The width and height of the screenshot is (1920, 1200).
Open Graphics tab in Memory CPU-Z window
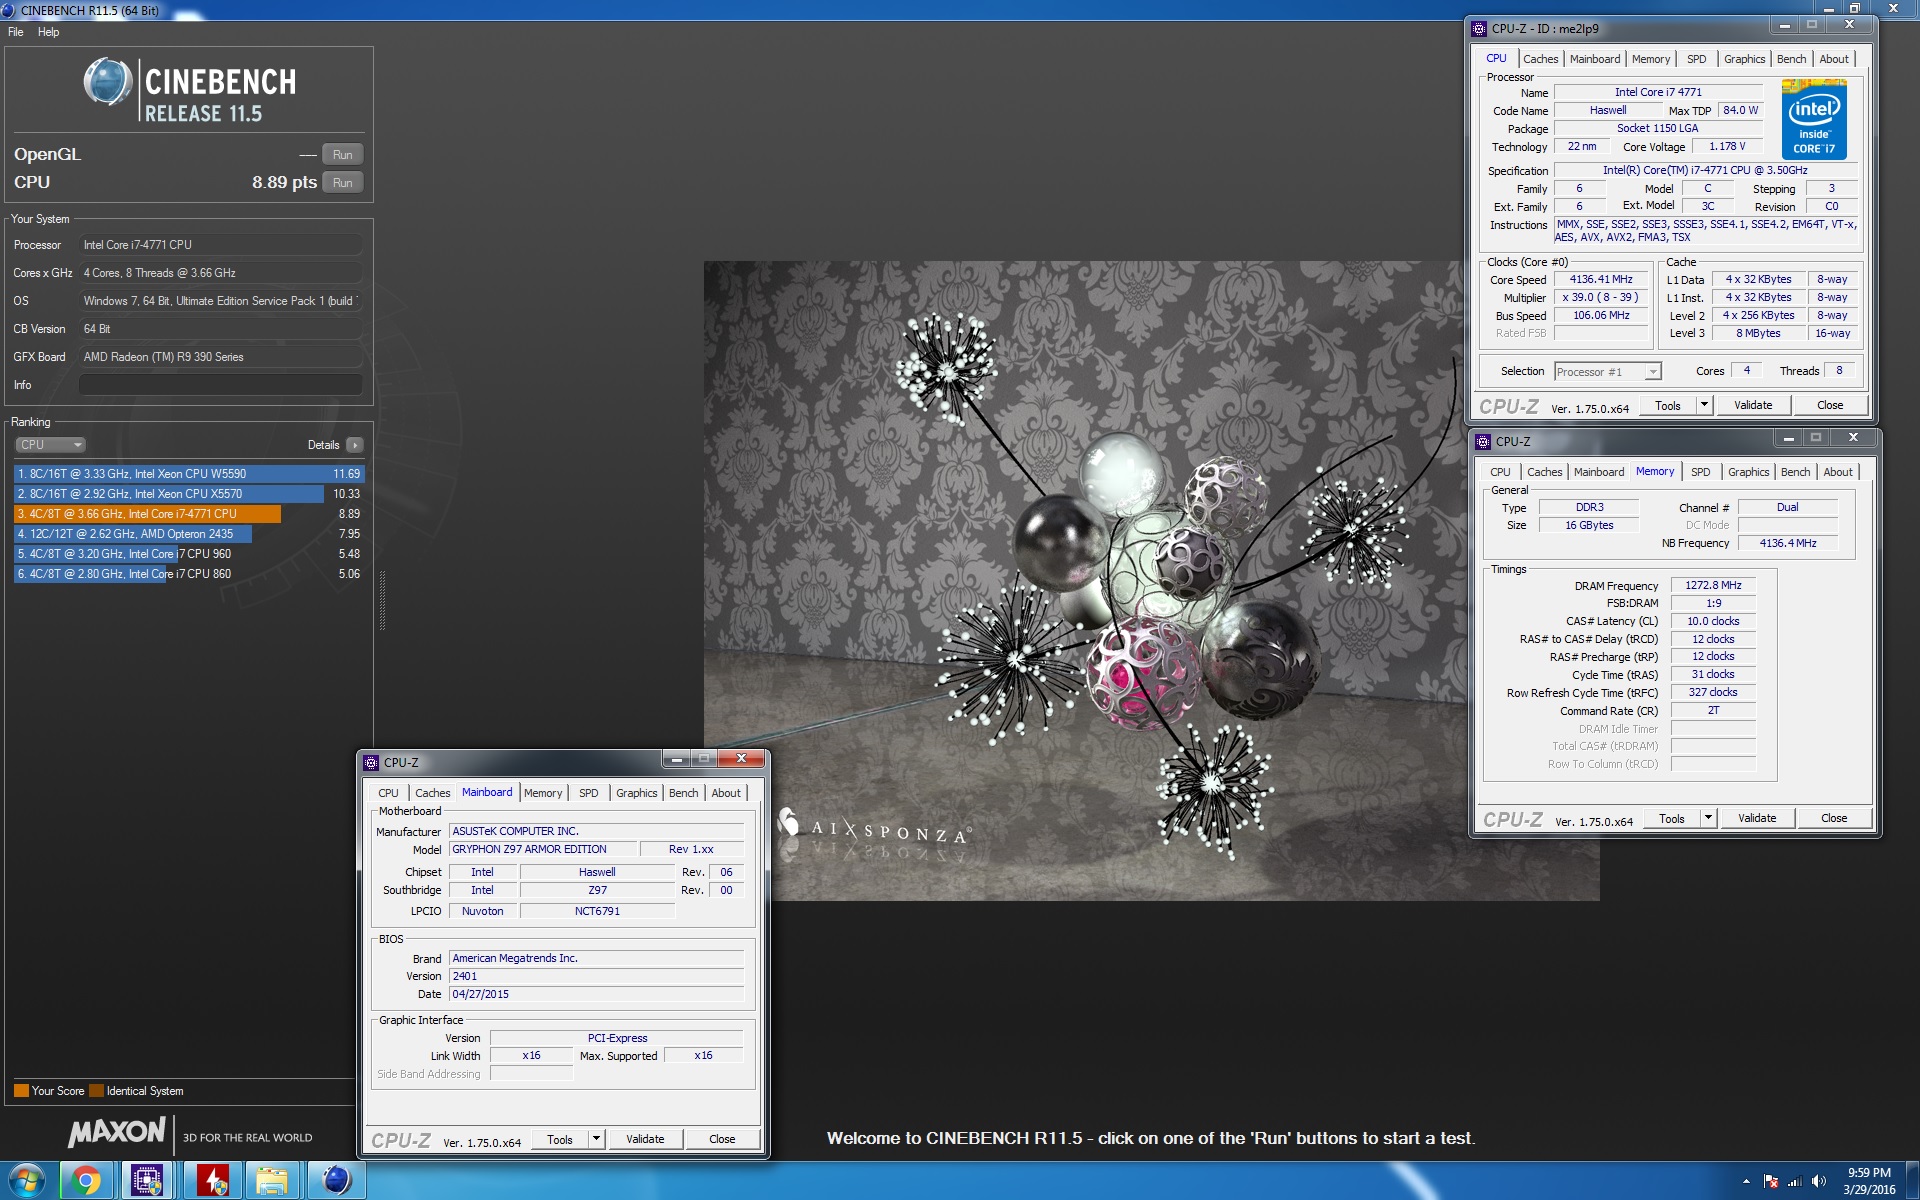[x=1748, y=472]
